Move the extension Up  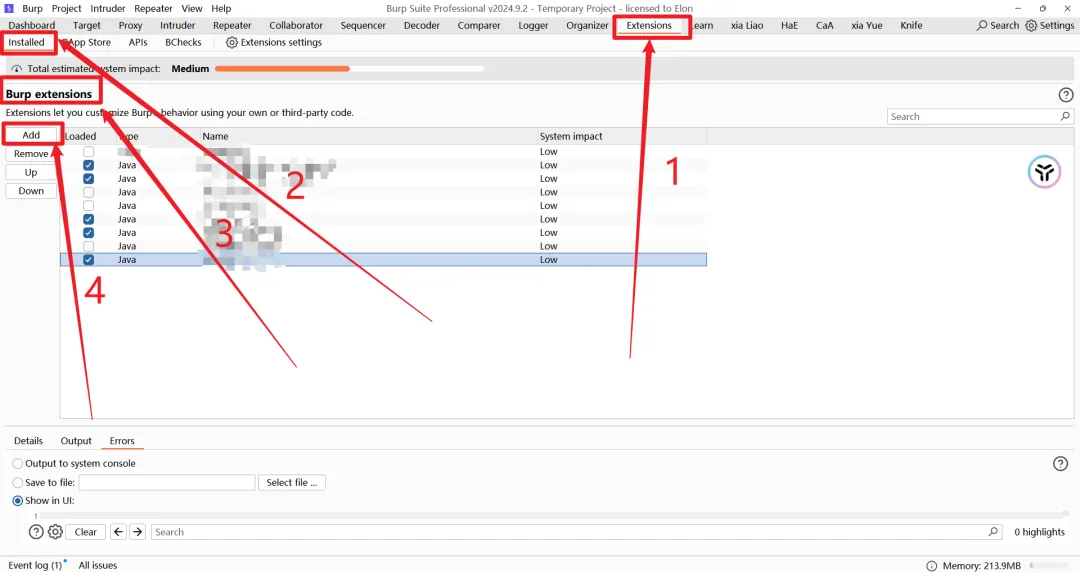point(31,172)
